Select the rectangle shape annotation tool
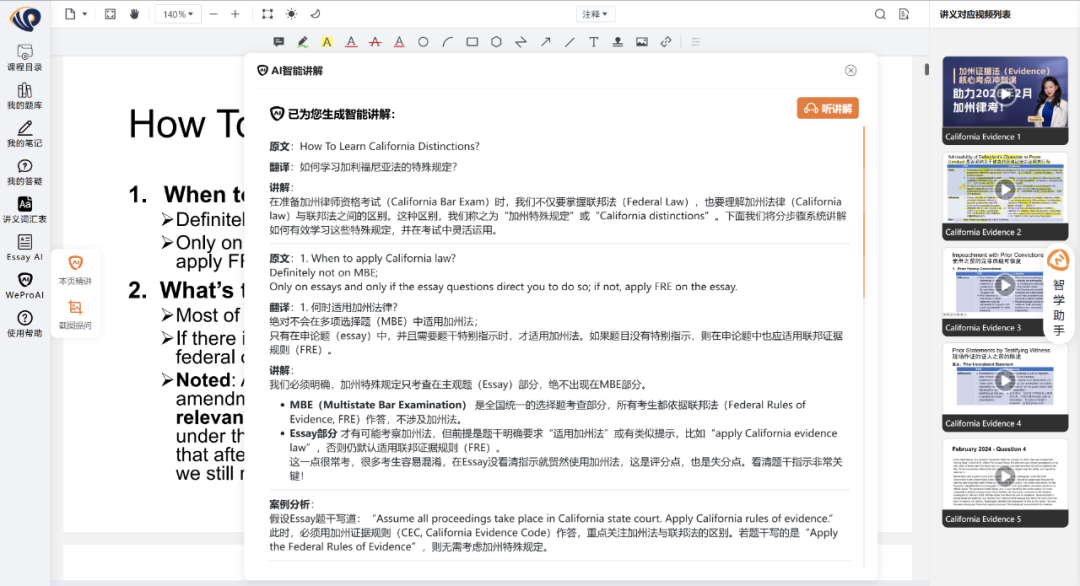Screen dimensions: 1080x586 click(471, 42)
